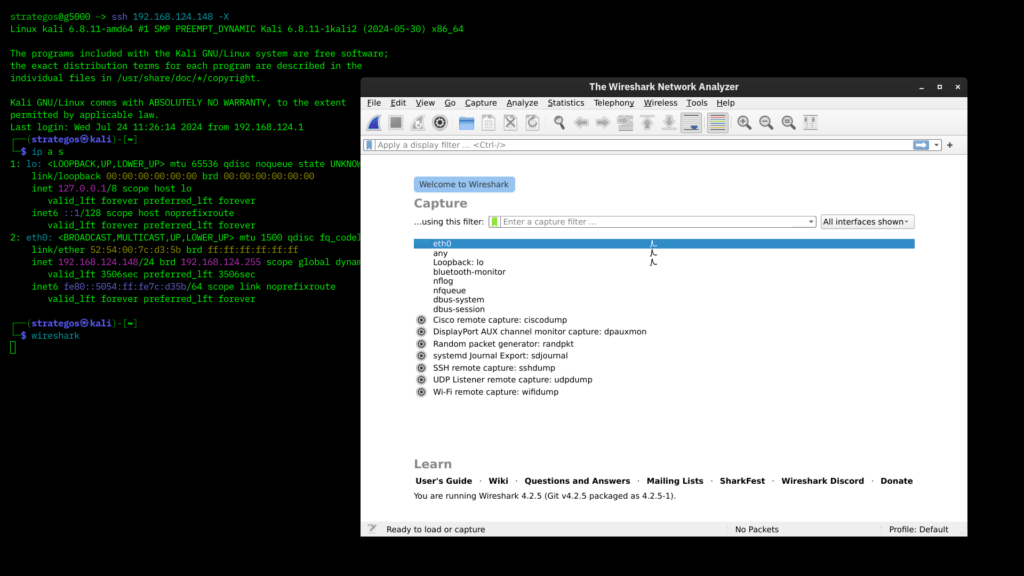Open the Cisco remote capture ciscodump settings
Image resolution: width=1024 pixels, height=576 pixels.
click(x=421, y=320)
